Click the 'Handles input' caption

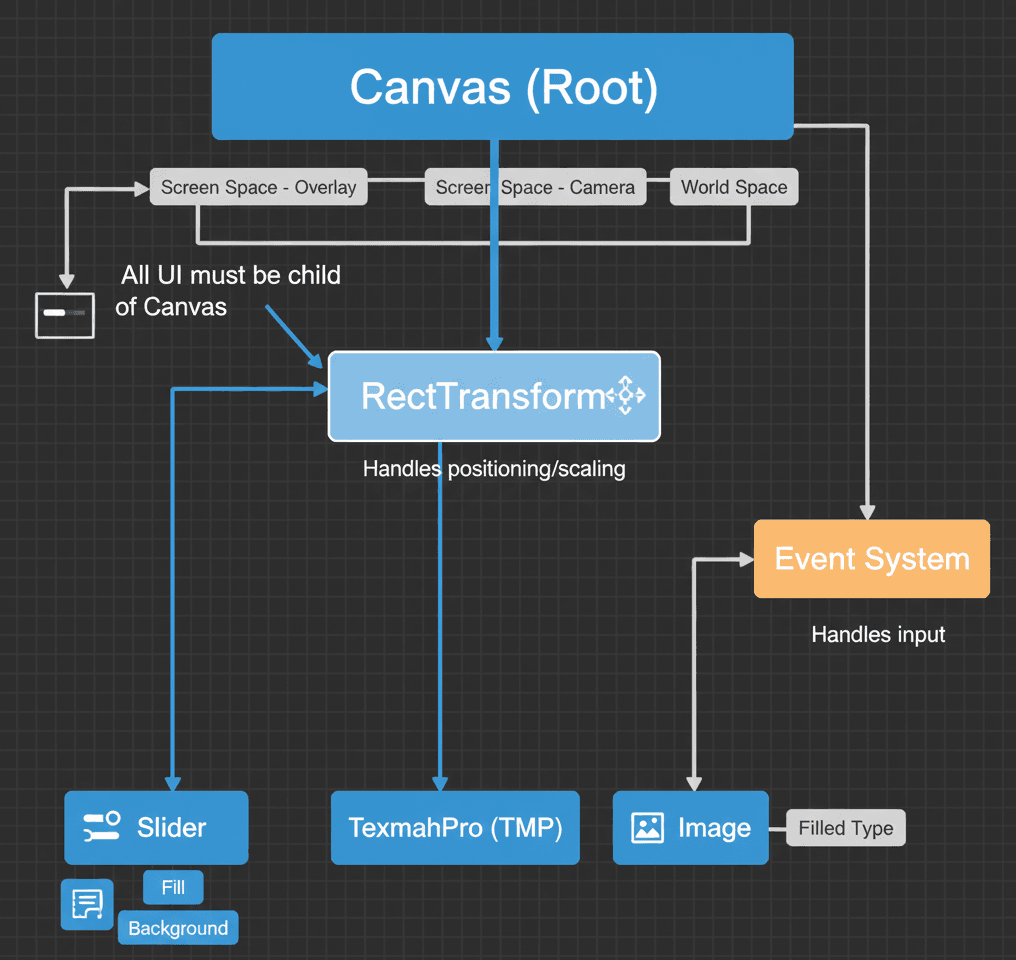[x=878, y=634]
